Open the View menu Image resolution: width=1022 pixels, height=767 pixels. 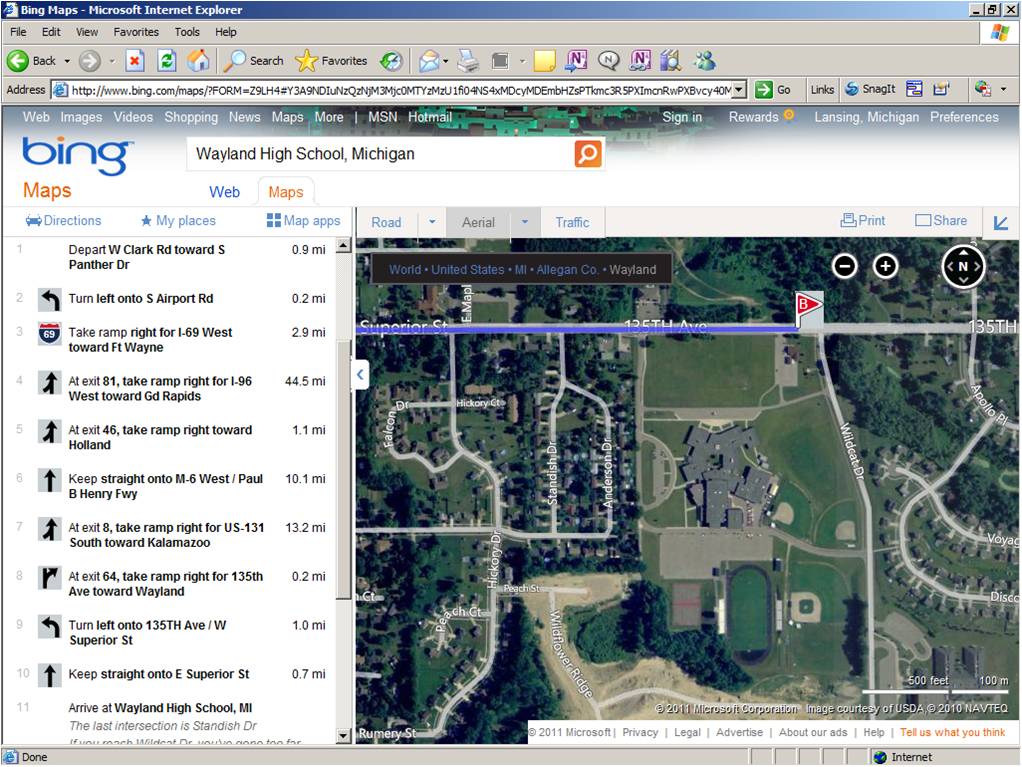tap(87, 32)
